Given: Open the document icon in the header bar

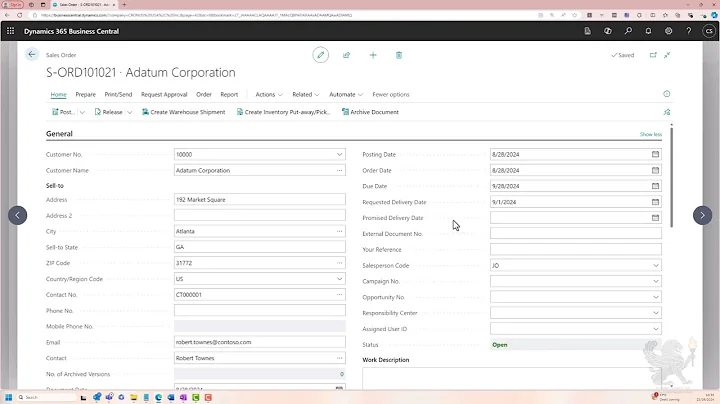Looking at the screenshot, I should pos(588,31).
